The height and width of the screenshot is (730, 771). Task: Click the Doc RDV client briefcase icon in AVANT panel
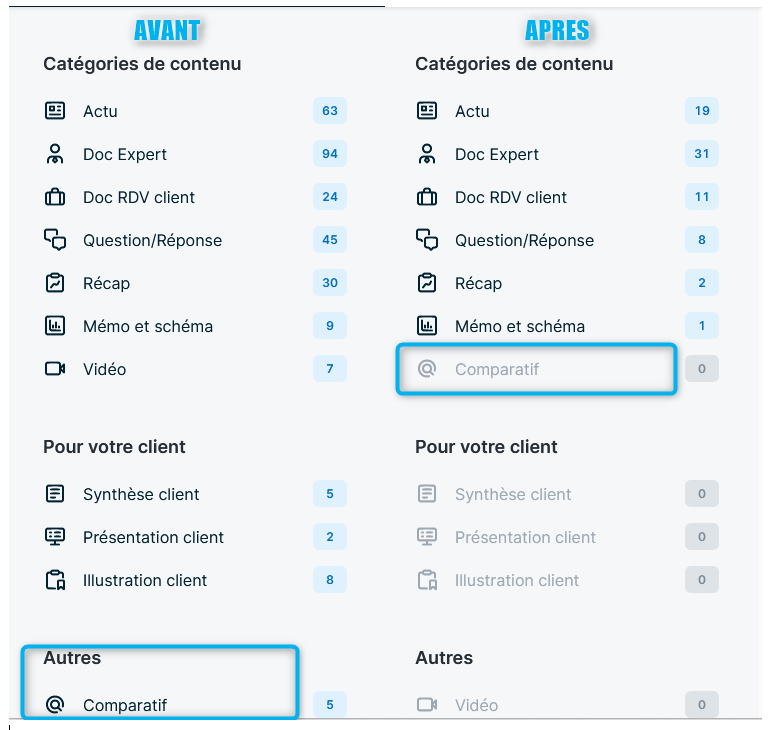(55, 197)
